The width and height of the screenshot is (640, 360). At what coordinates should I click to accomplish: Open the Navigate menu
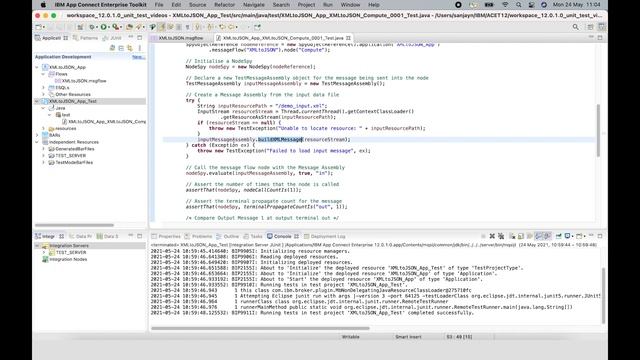click(x=253, y=5)
